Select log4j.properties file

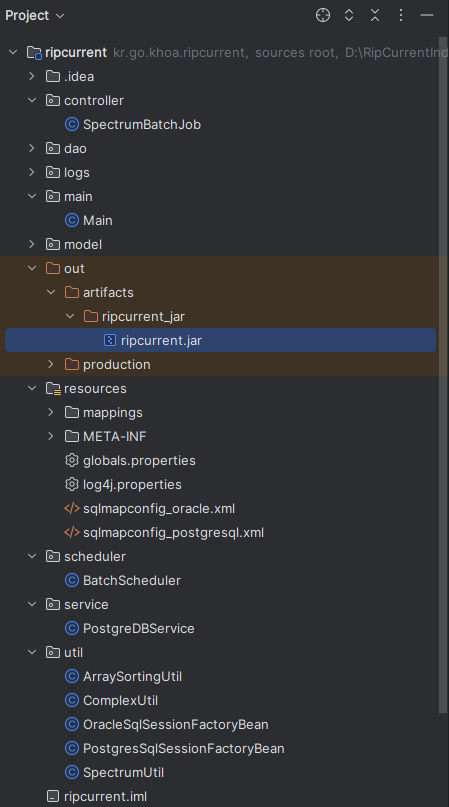click(x=132, y=484)
